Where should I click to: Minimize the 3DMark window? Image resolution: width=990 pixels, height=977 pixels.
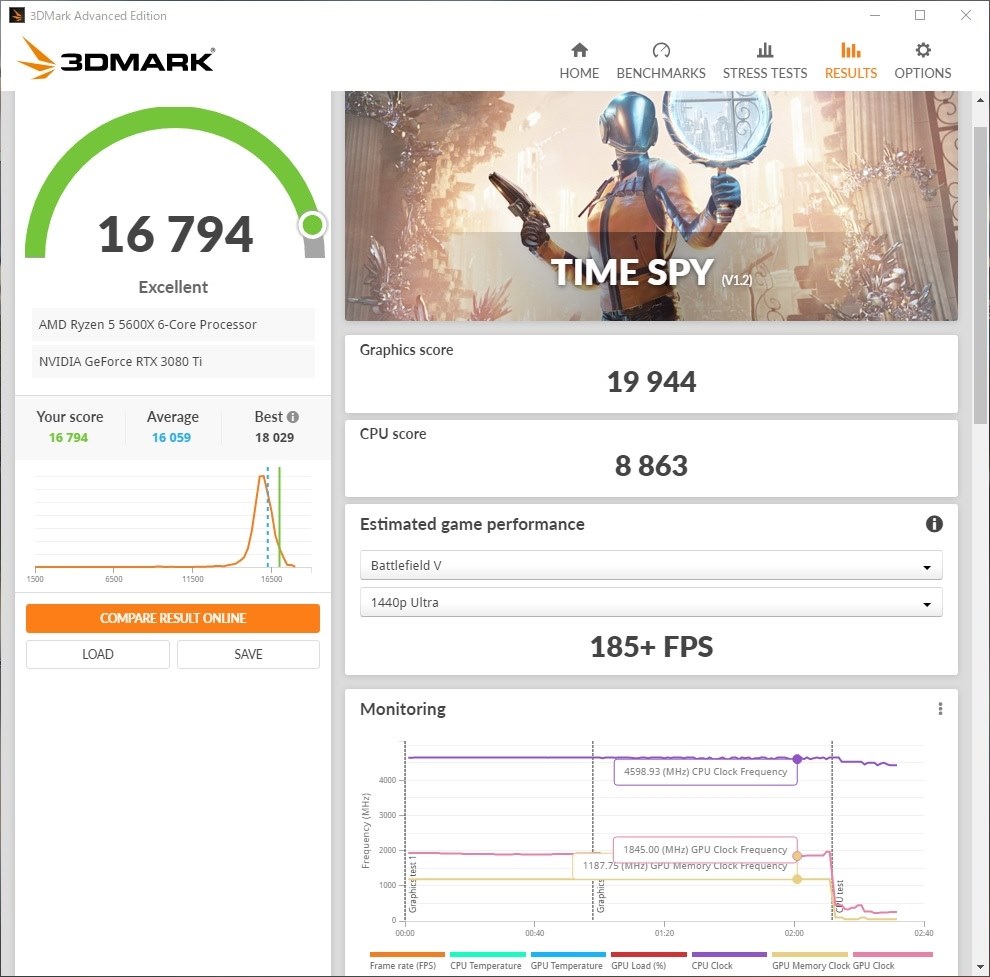click(874, 15)
